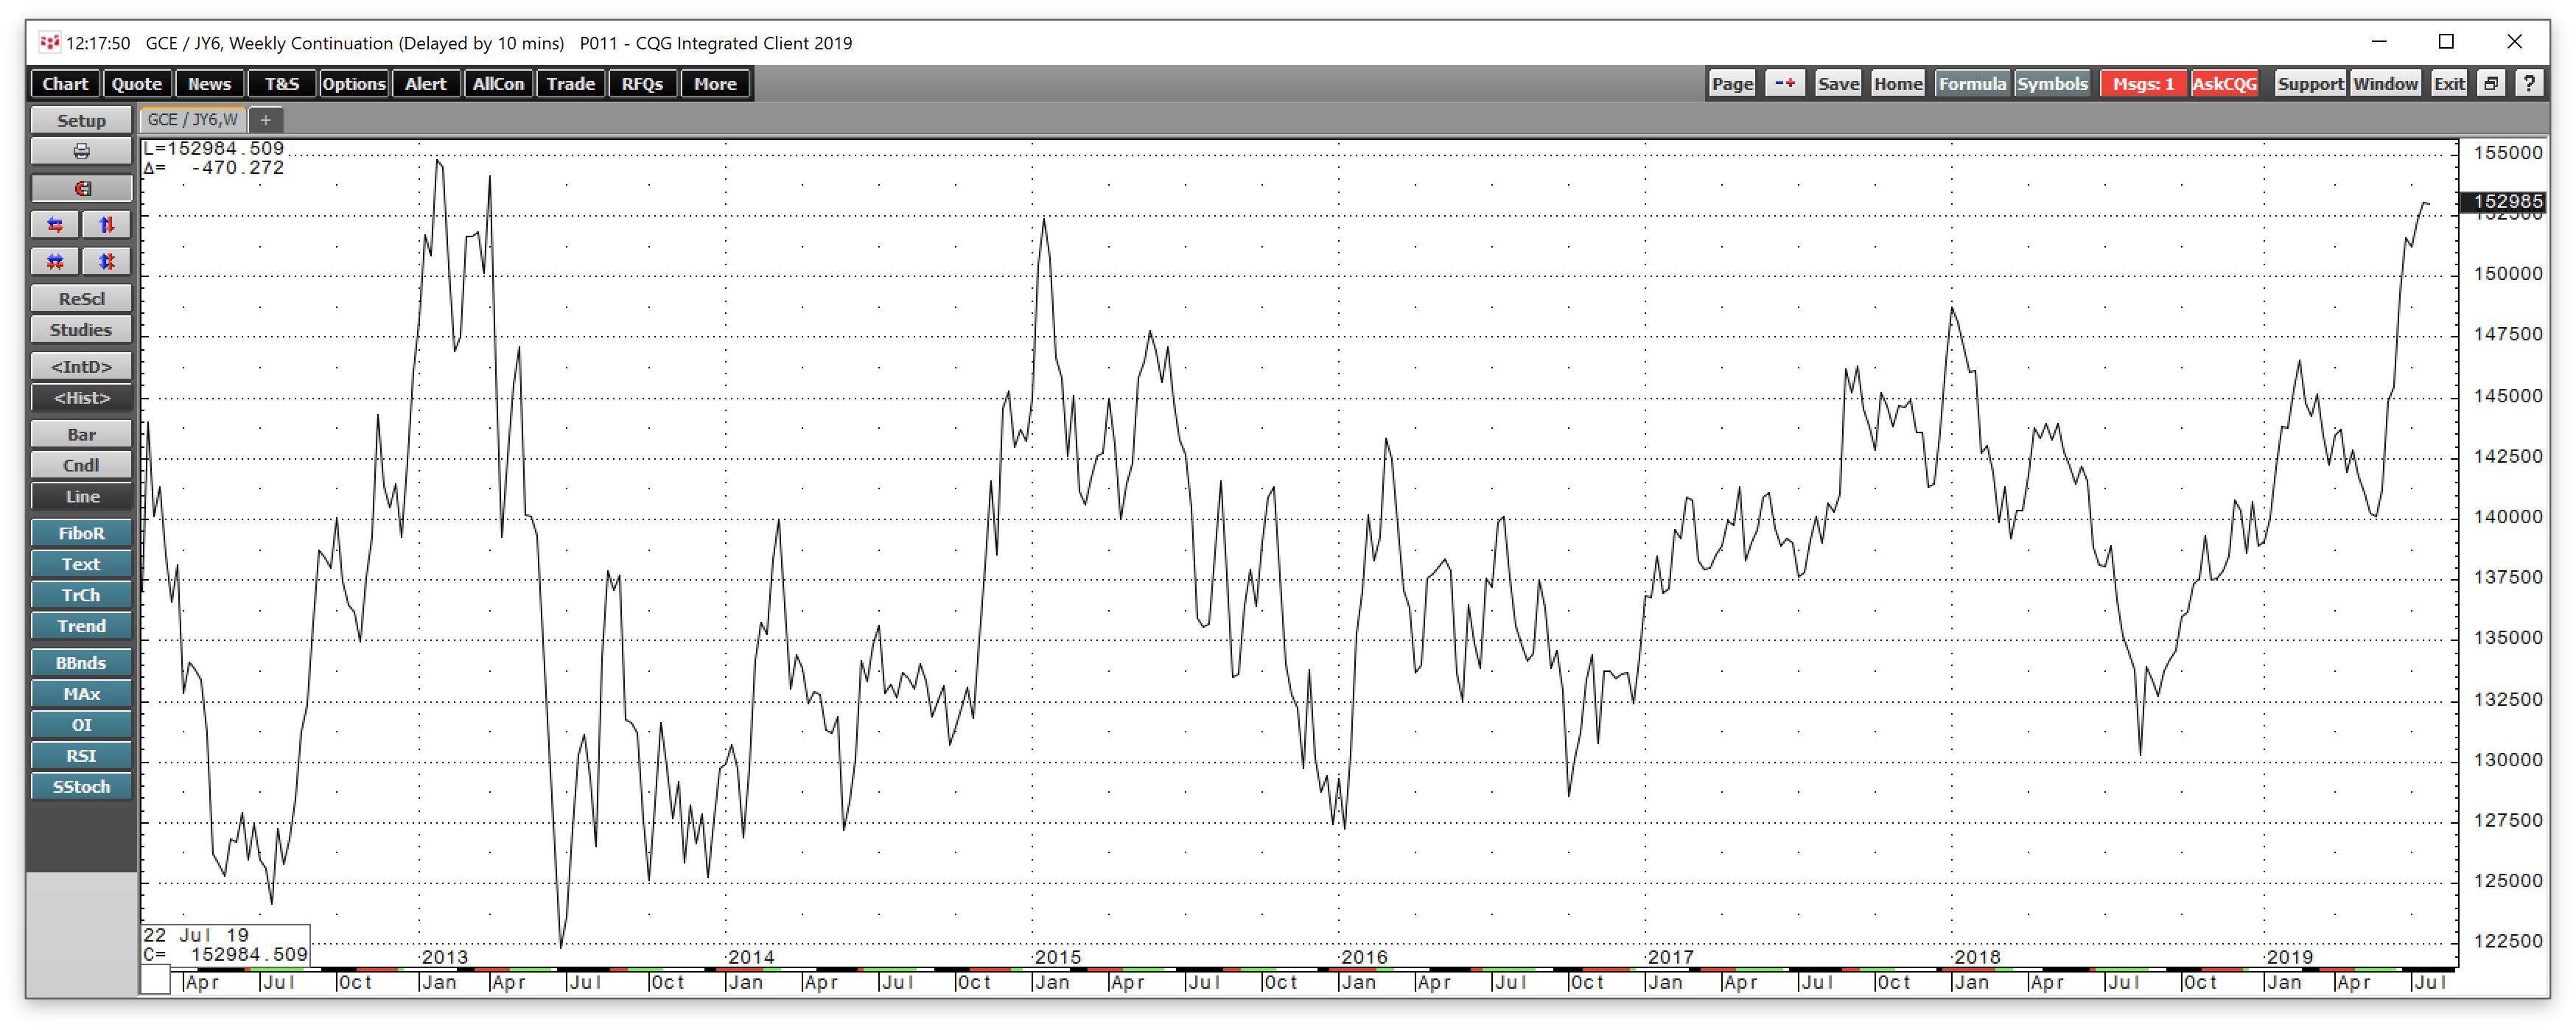
Task: Click the question mark help icon
Action: [x=2529, y=84]
